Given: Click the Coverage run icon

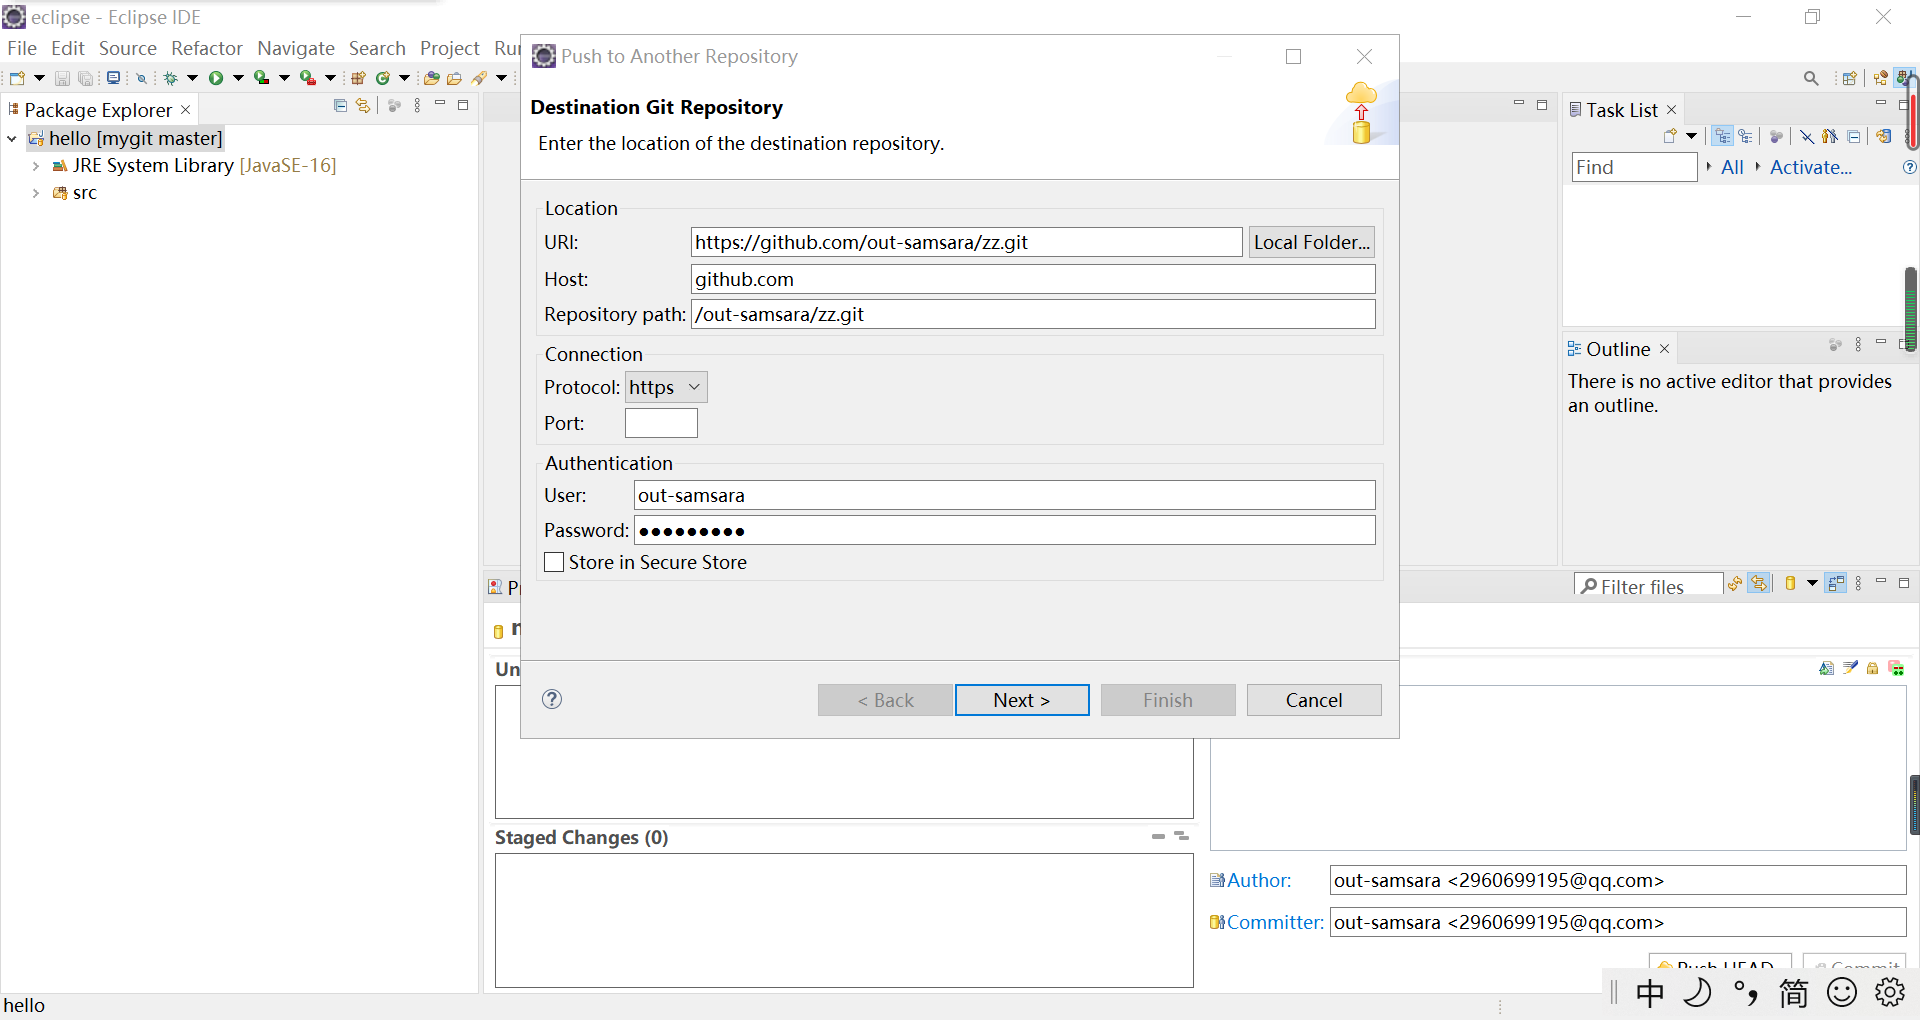Looking at the screenshot, I should [x=261, y=78].
